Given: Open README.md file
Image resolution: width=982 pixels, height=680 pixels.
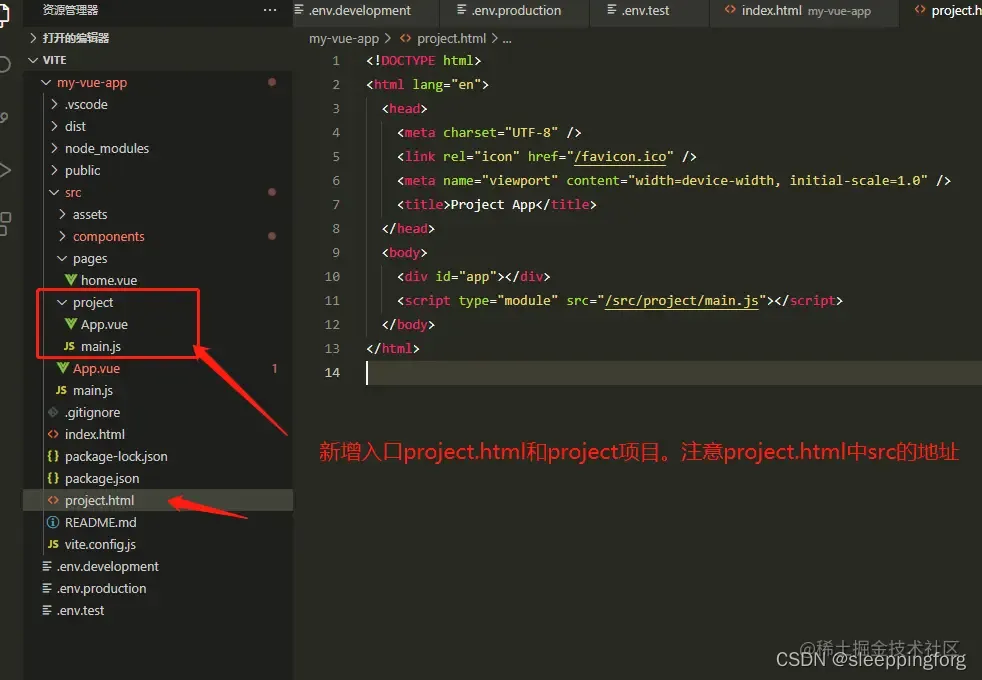Looking at the screenshot, I should click(x=100, y=522).
